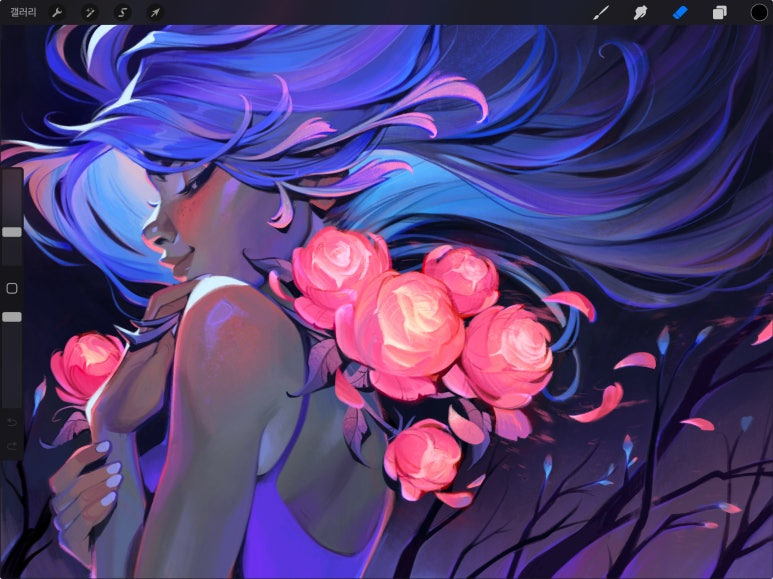773x579 pixels.
Task: Open the Layers panel
Action: [719, 12]
